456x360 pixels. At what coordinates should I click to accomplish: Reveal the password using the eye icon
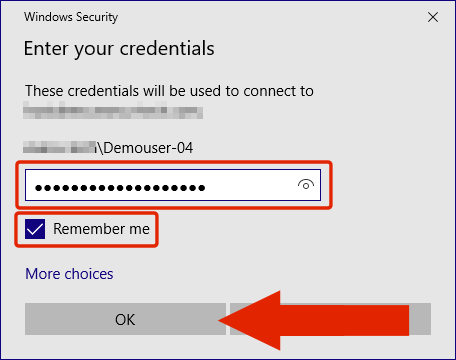pyautogui.click(x=306, y=185)
